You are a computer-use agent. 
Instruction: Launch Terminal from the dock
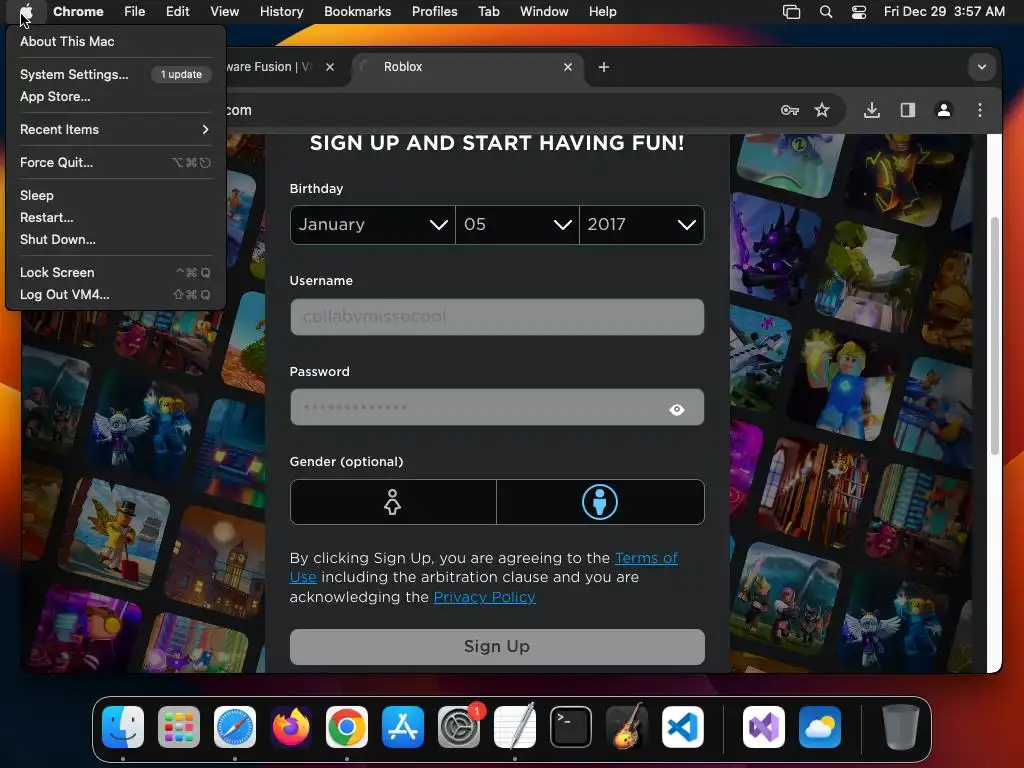[x=571, y=727]
